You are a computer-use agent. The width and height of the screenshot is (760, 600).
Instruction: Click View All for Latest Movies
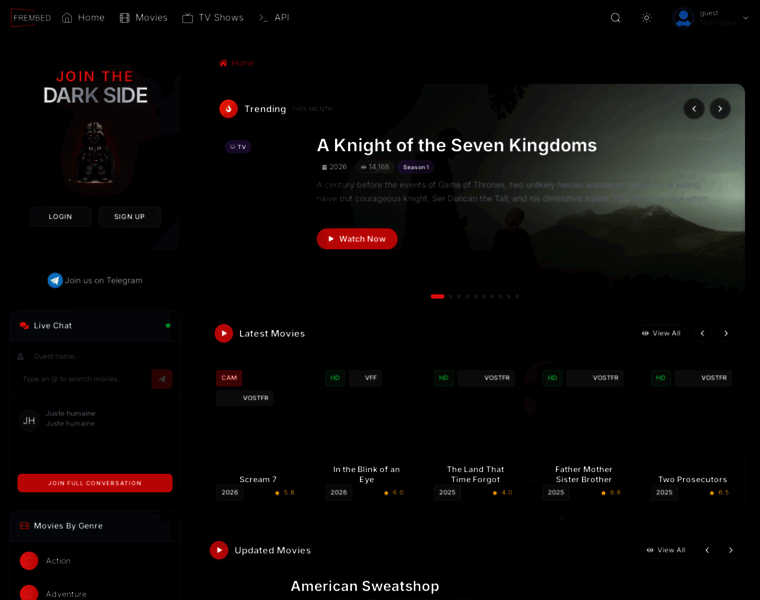click(x=661, y=333)
